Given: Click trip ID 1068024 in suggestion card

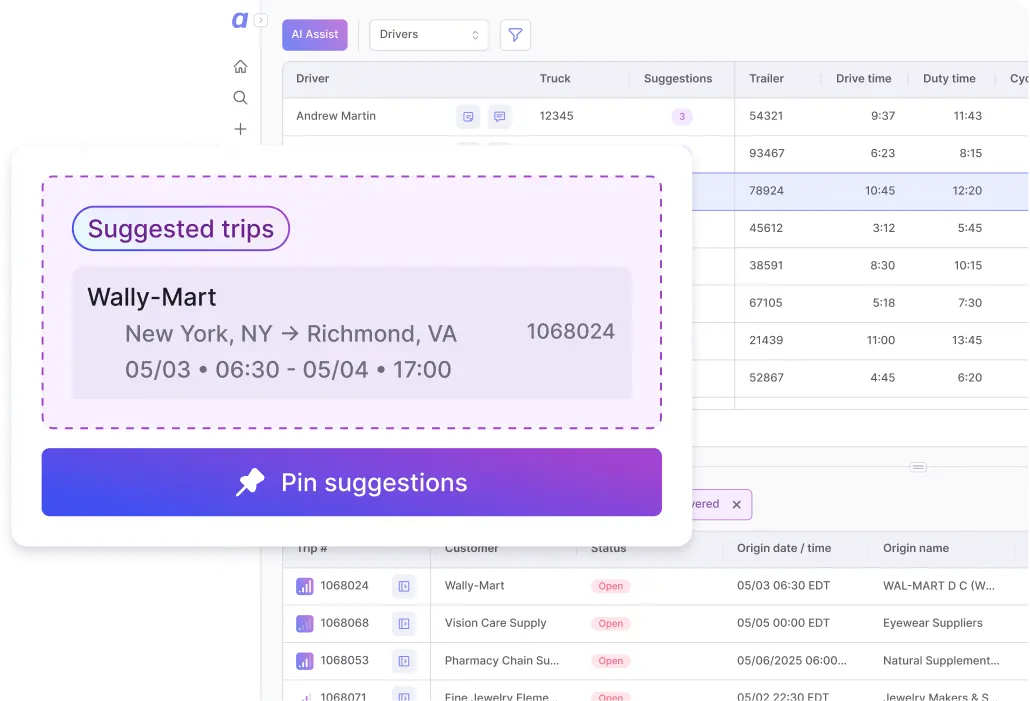Looking at the screenshot, I should 571,332.
